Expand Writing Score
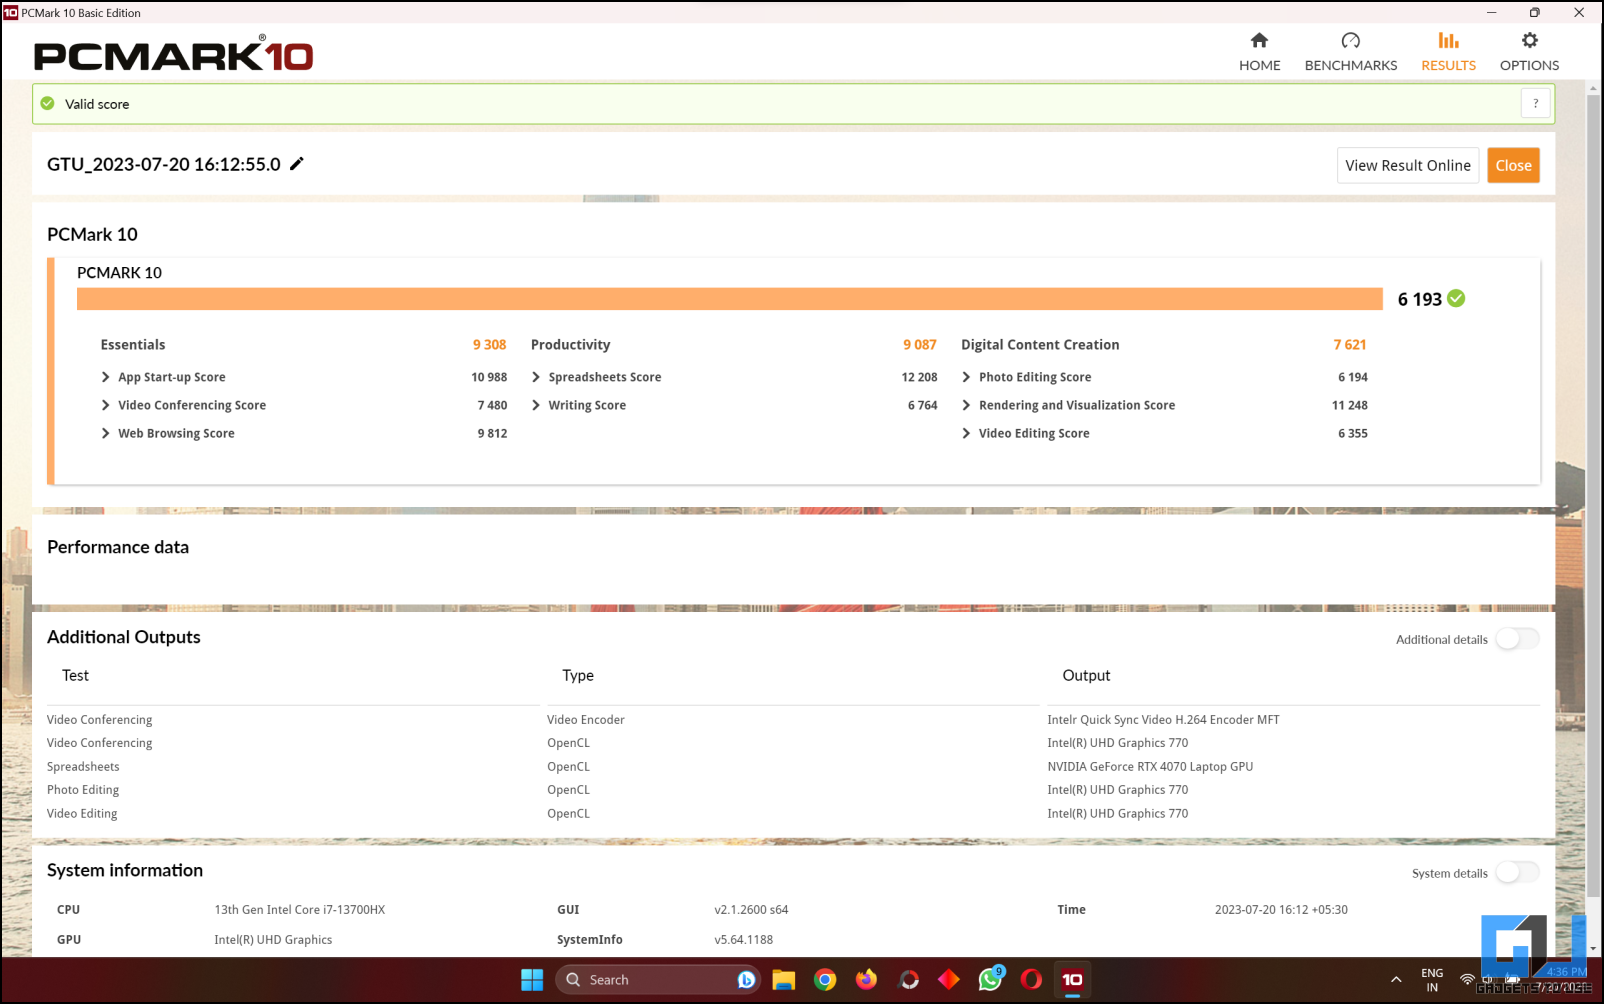This screenshot has width=1604, height=1004. tap(536, 405)
